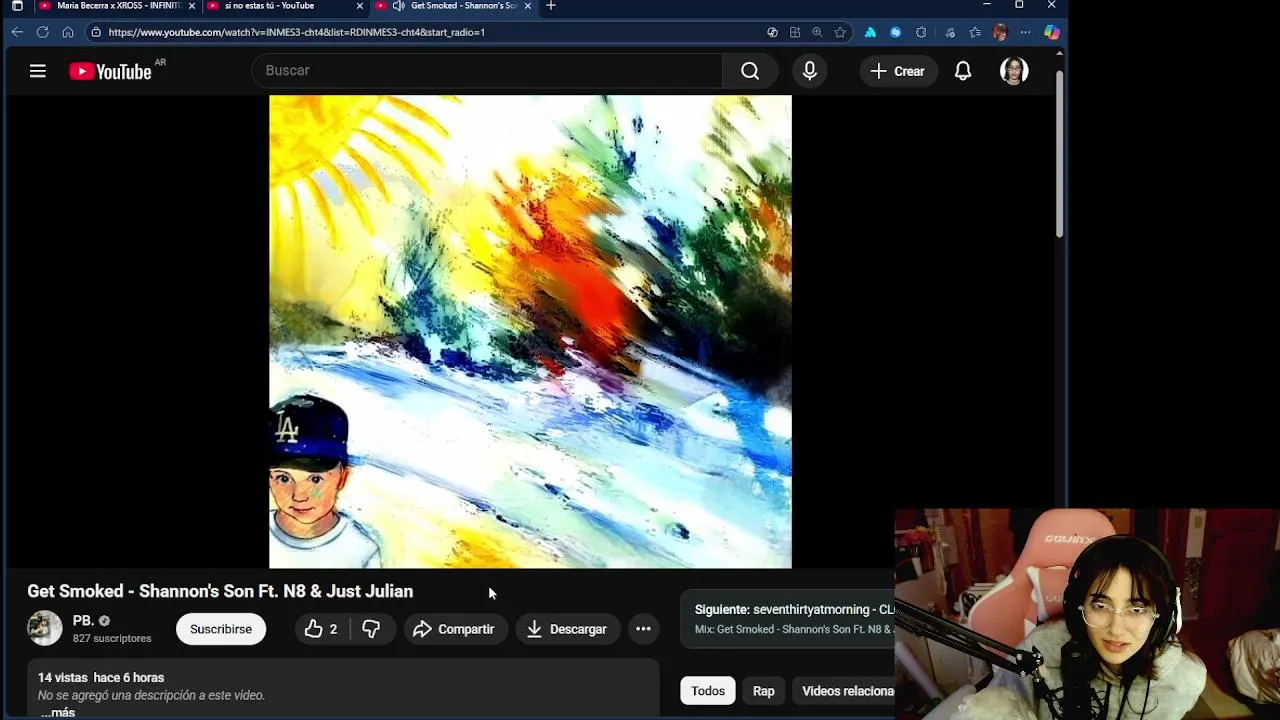Open the teal A extension icon
The width and height of the screenshot is (1280, 720).
pyautogui.click(x=870, y=32)
